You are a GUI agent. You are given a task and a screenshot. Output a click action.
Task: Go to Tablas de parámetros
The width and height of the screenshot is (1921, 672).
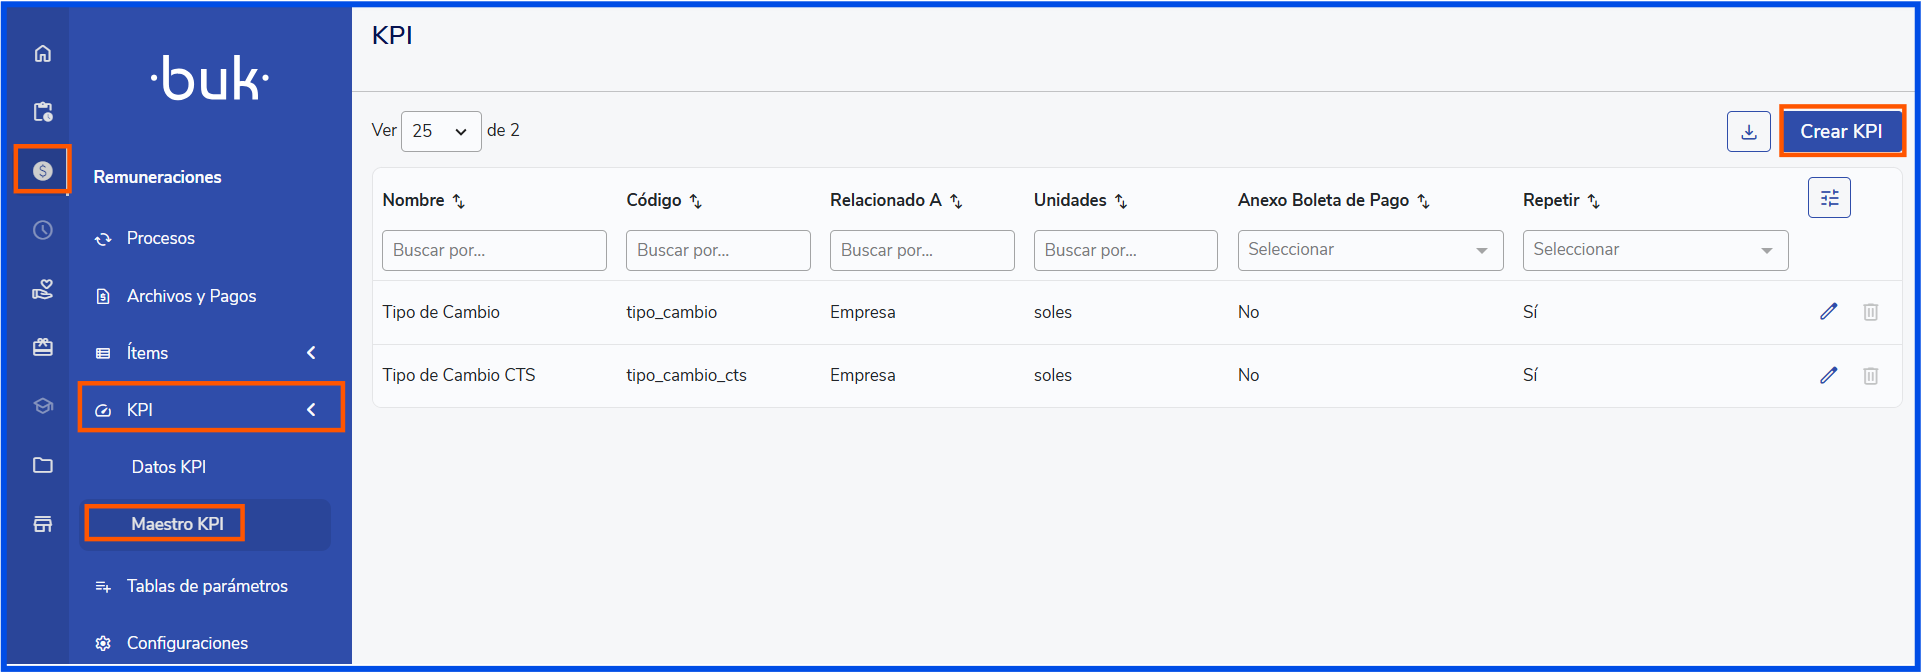click(x=207, y=586)
